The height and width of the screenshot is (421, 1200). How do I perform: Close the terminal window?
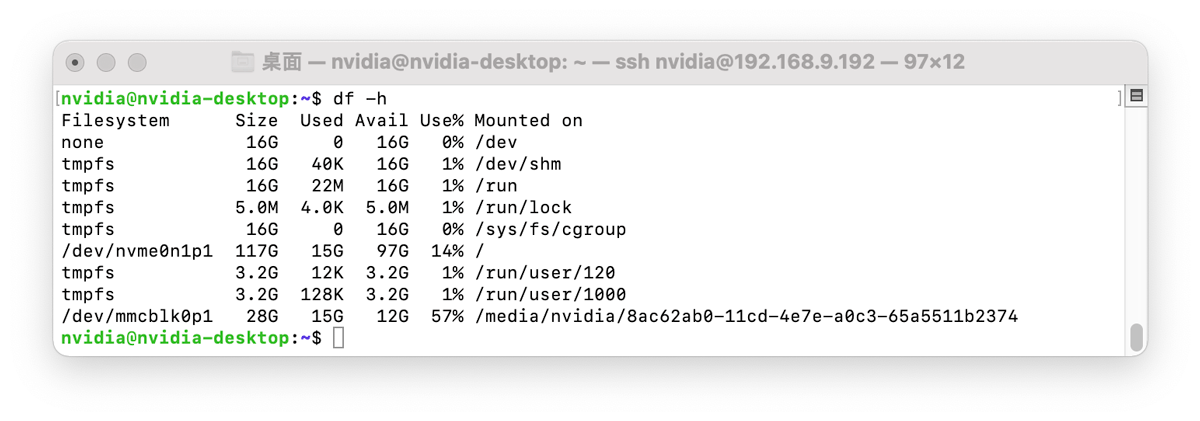point(75,62)
